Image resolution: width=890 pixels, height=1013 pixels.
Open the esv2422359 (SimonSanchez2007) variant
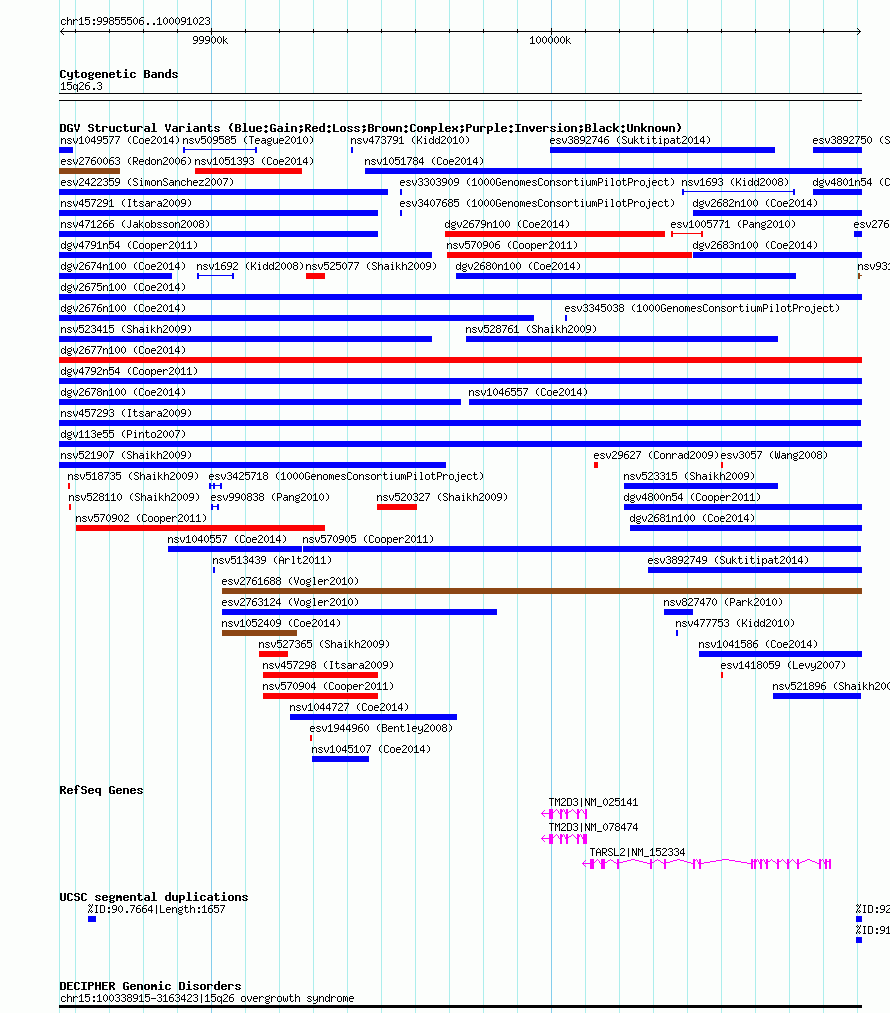(223, 192)
